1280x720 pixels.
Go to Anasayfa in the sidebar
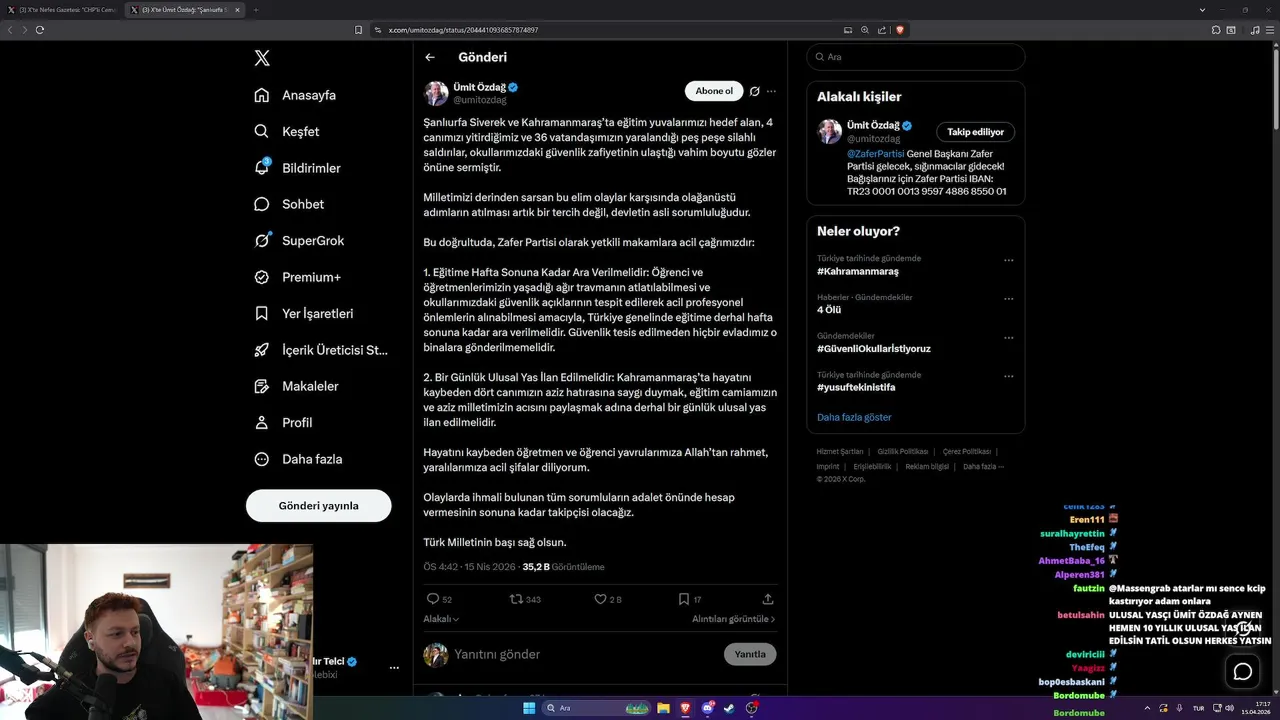pyautogui.click(x=295, y=95)
